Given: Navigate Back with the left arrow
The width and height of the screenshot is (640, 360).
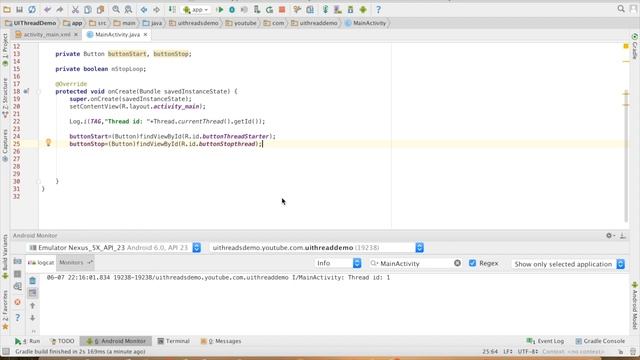Looking at the screenshot, I should pos(144,9).
